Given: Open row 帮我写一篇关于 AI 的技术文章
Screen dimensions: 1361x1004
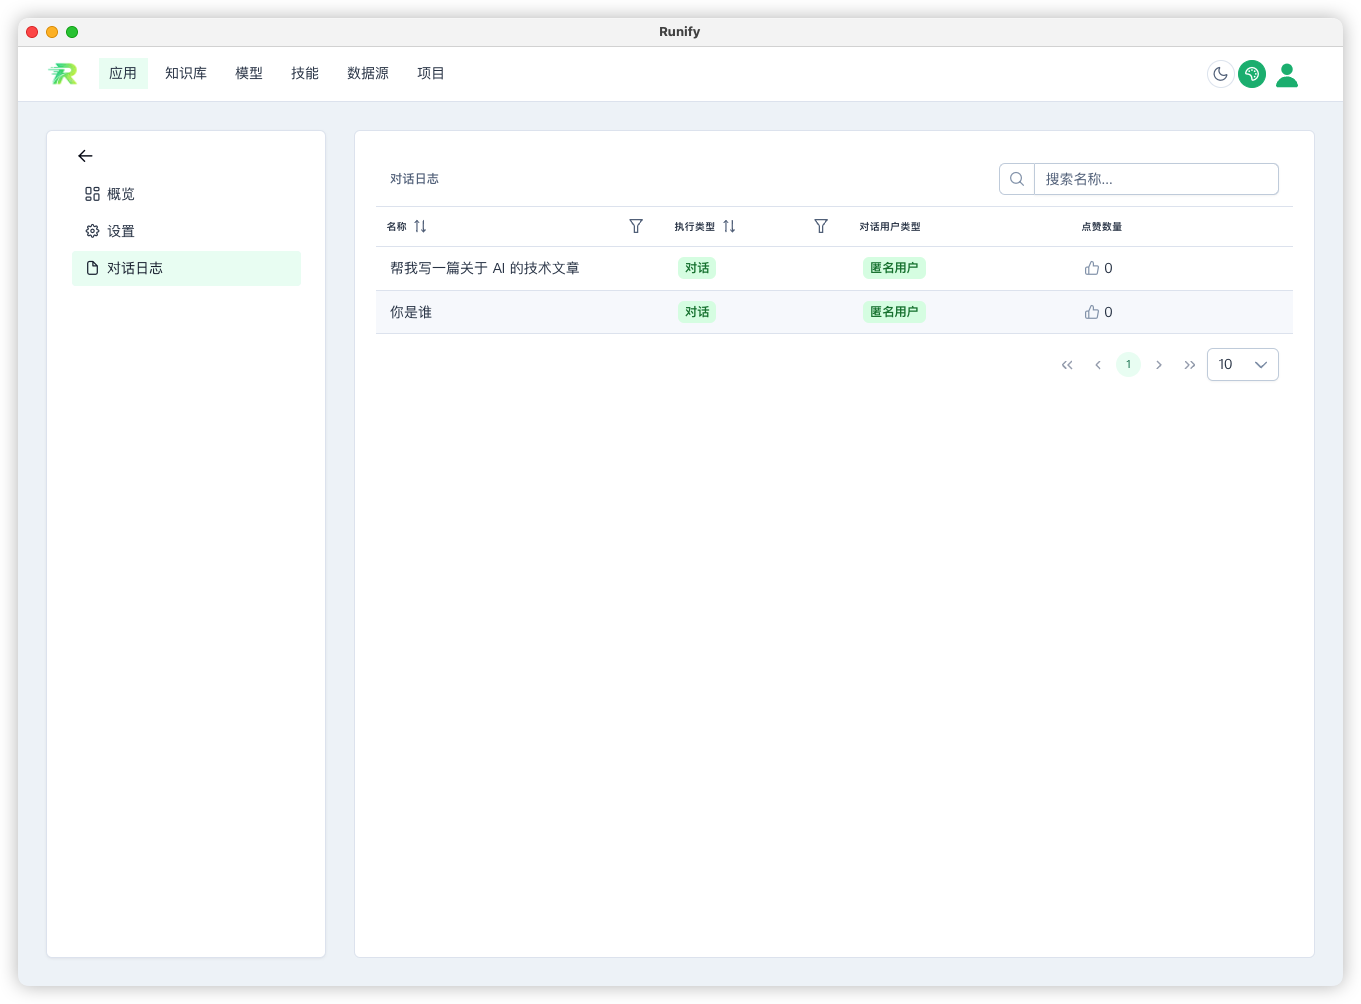Looking at the screenshot, I should tap(834, 268).
